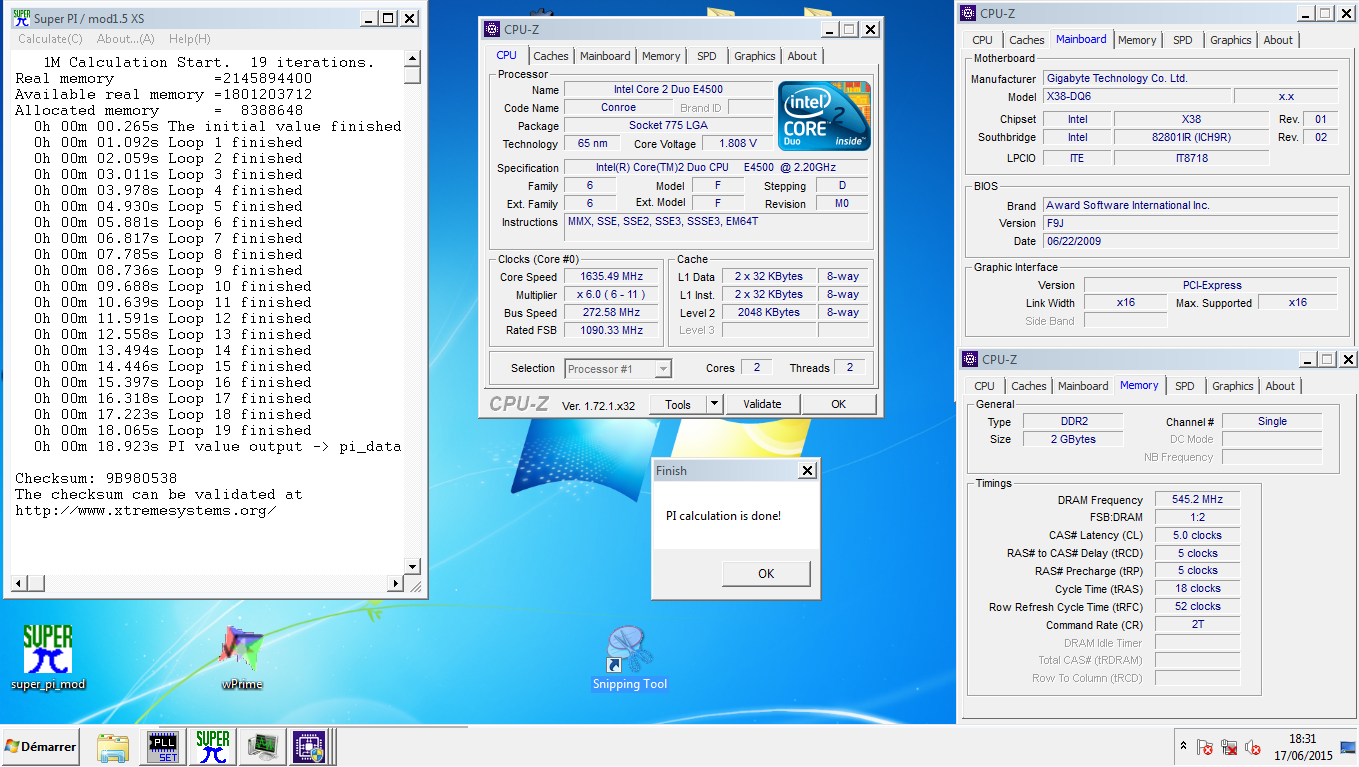Open the About...(A) menu in Super PI

[x=125, y=39]
